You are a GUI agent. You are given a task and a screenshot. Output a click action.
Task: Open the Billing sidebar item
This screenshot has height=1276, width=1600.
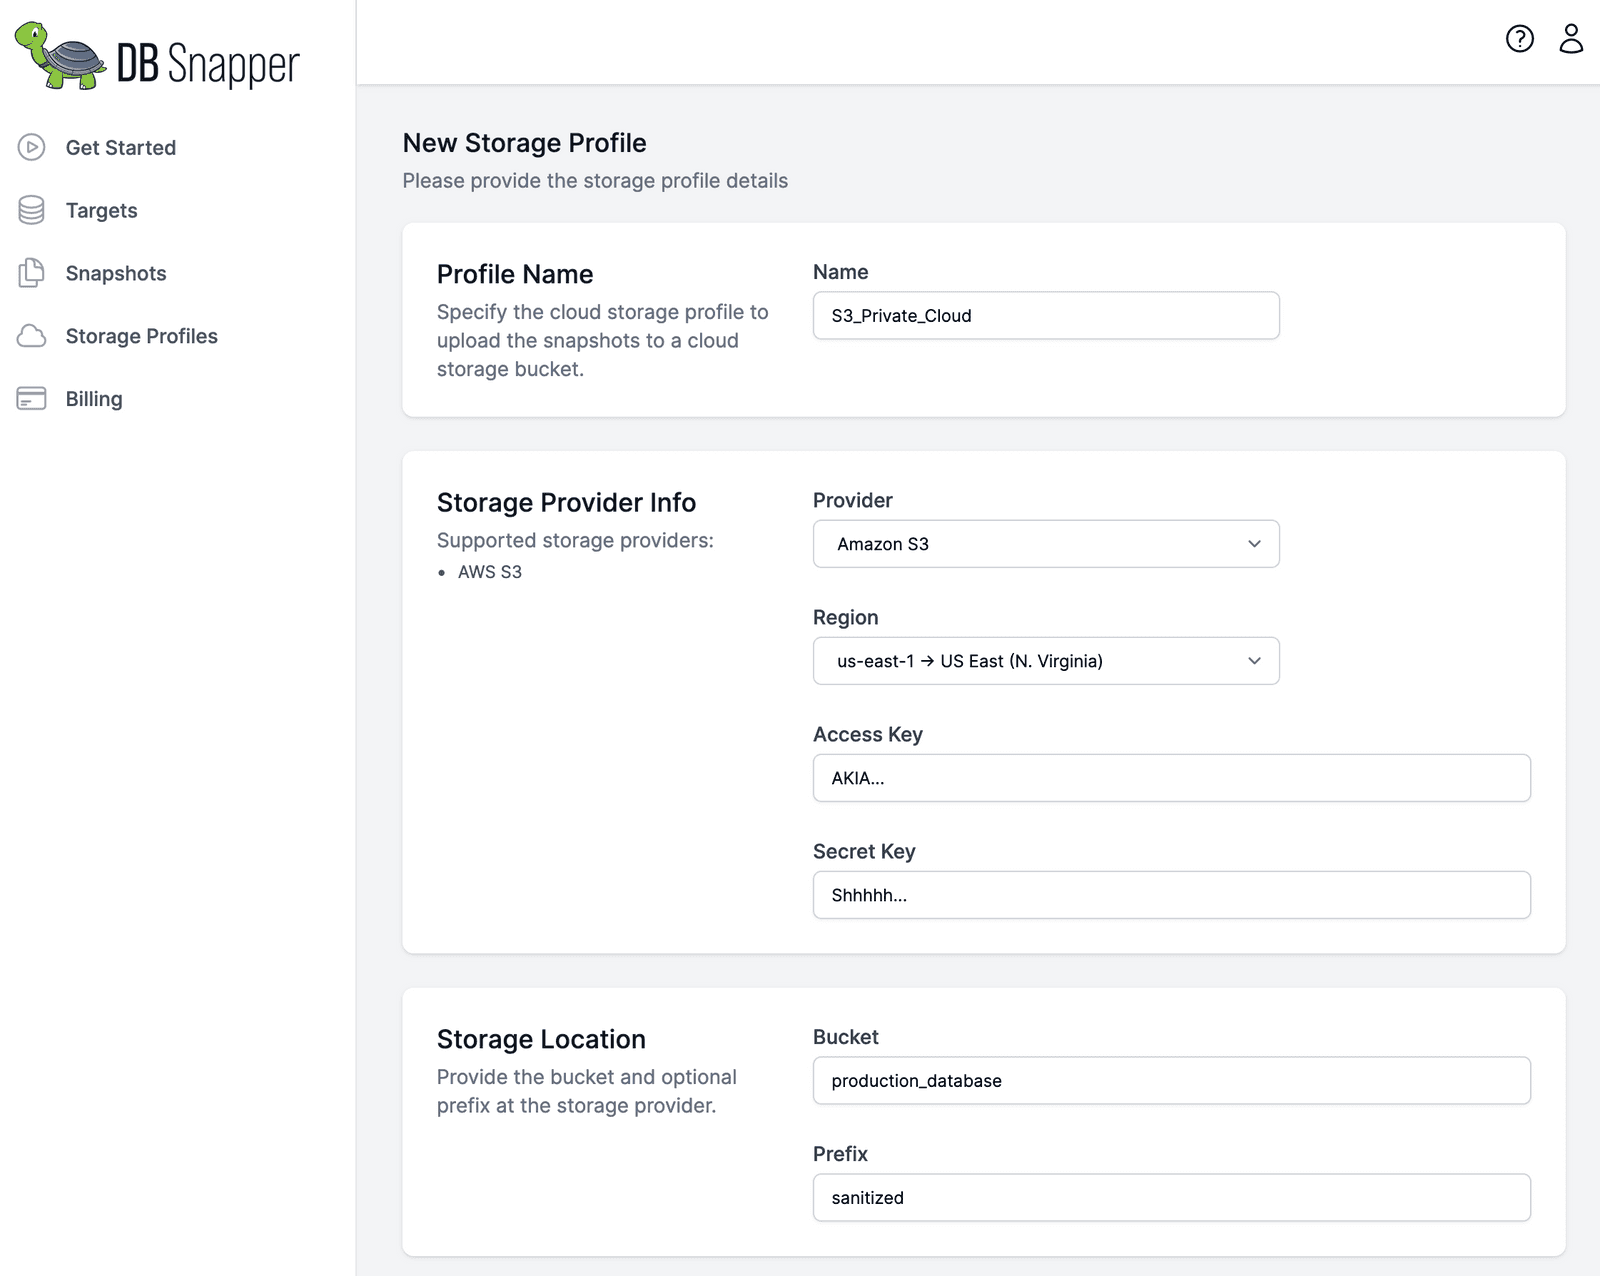click(x=94, y=399)
